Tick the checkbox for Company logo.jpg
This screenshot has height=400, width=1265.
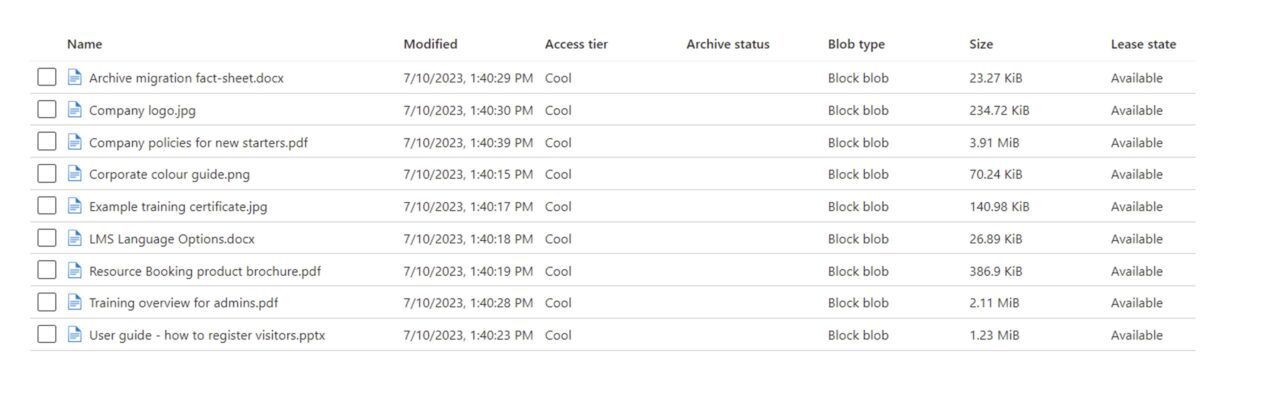pos(47,110)
